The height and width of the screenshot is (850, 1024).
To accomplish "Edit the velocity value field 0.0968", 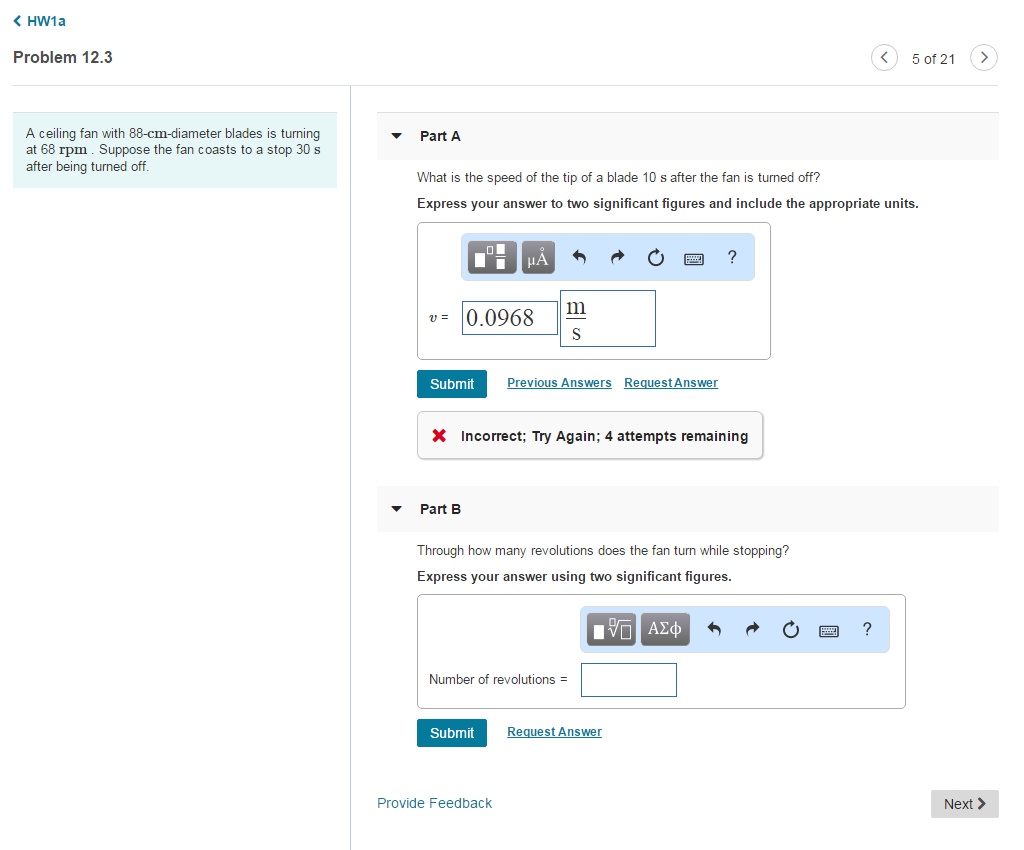I will pos(509,318).
